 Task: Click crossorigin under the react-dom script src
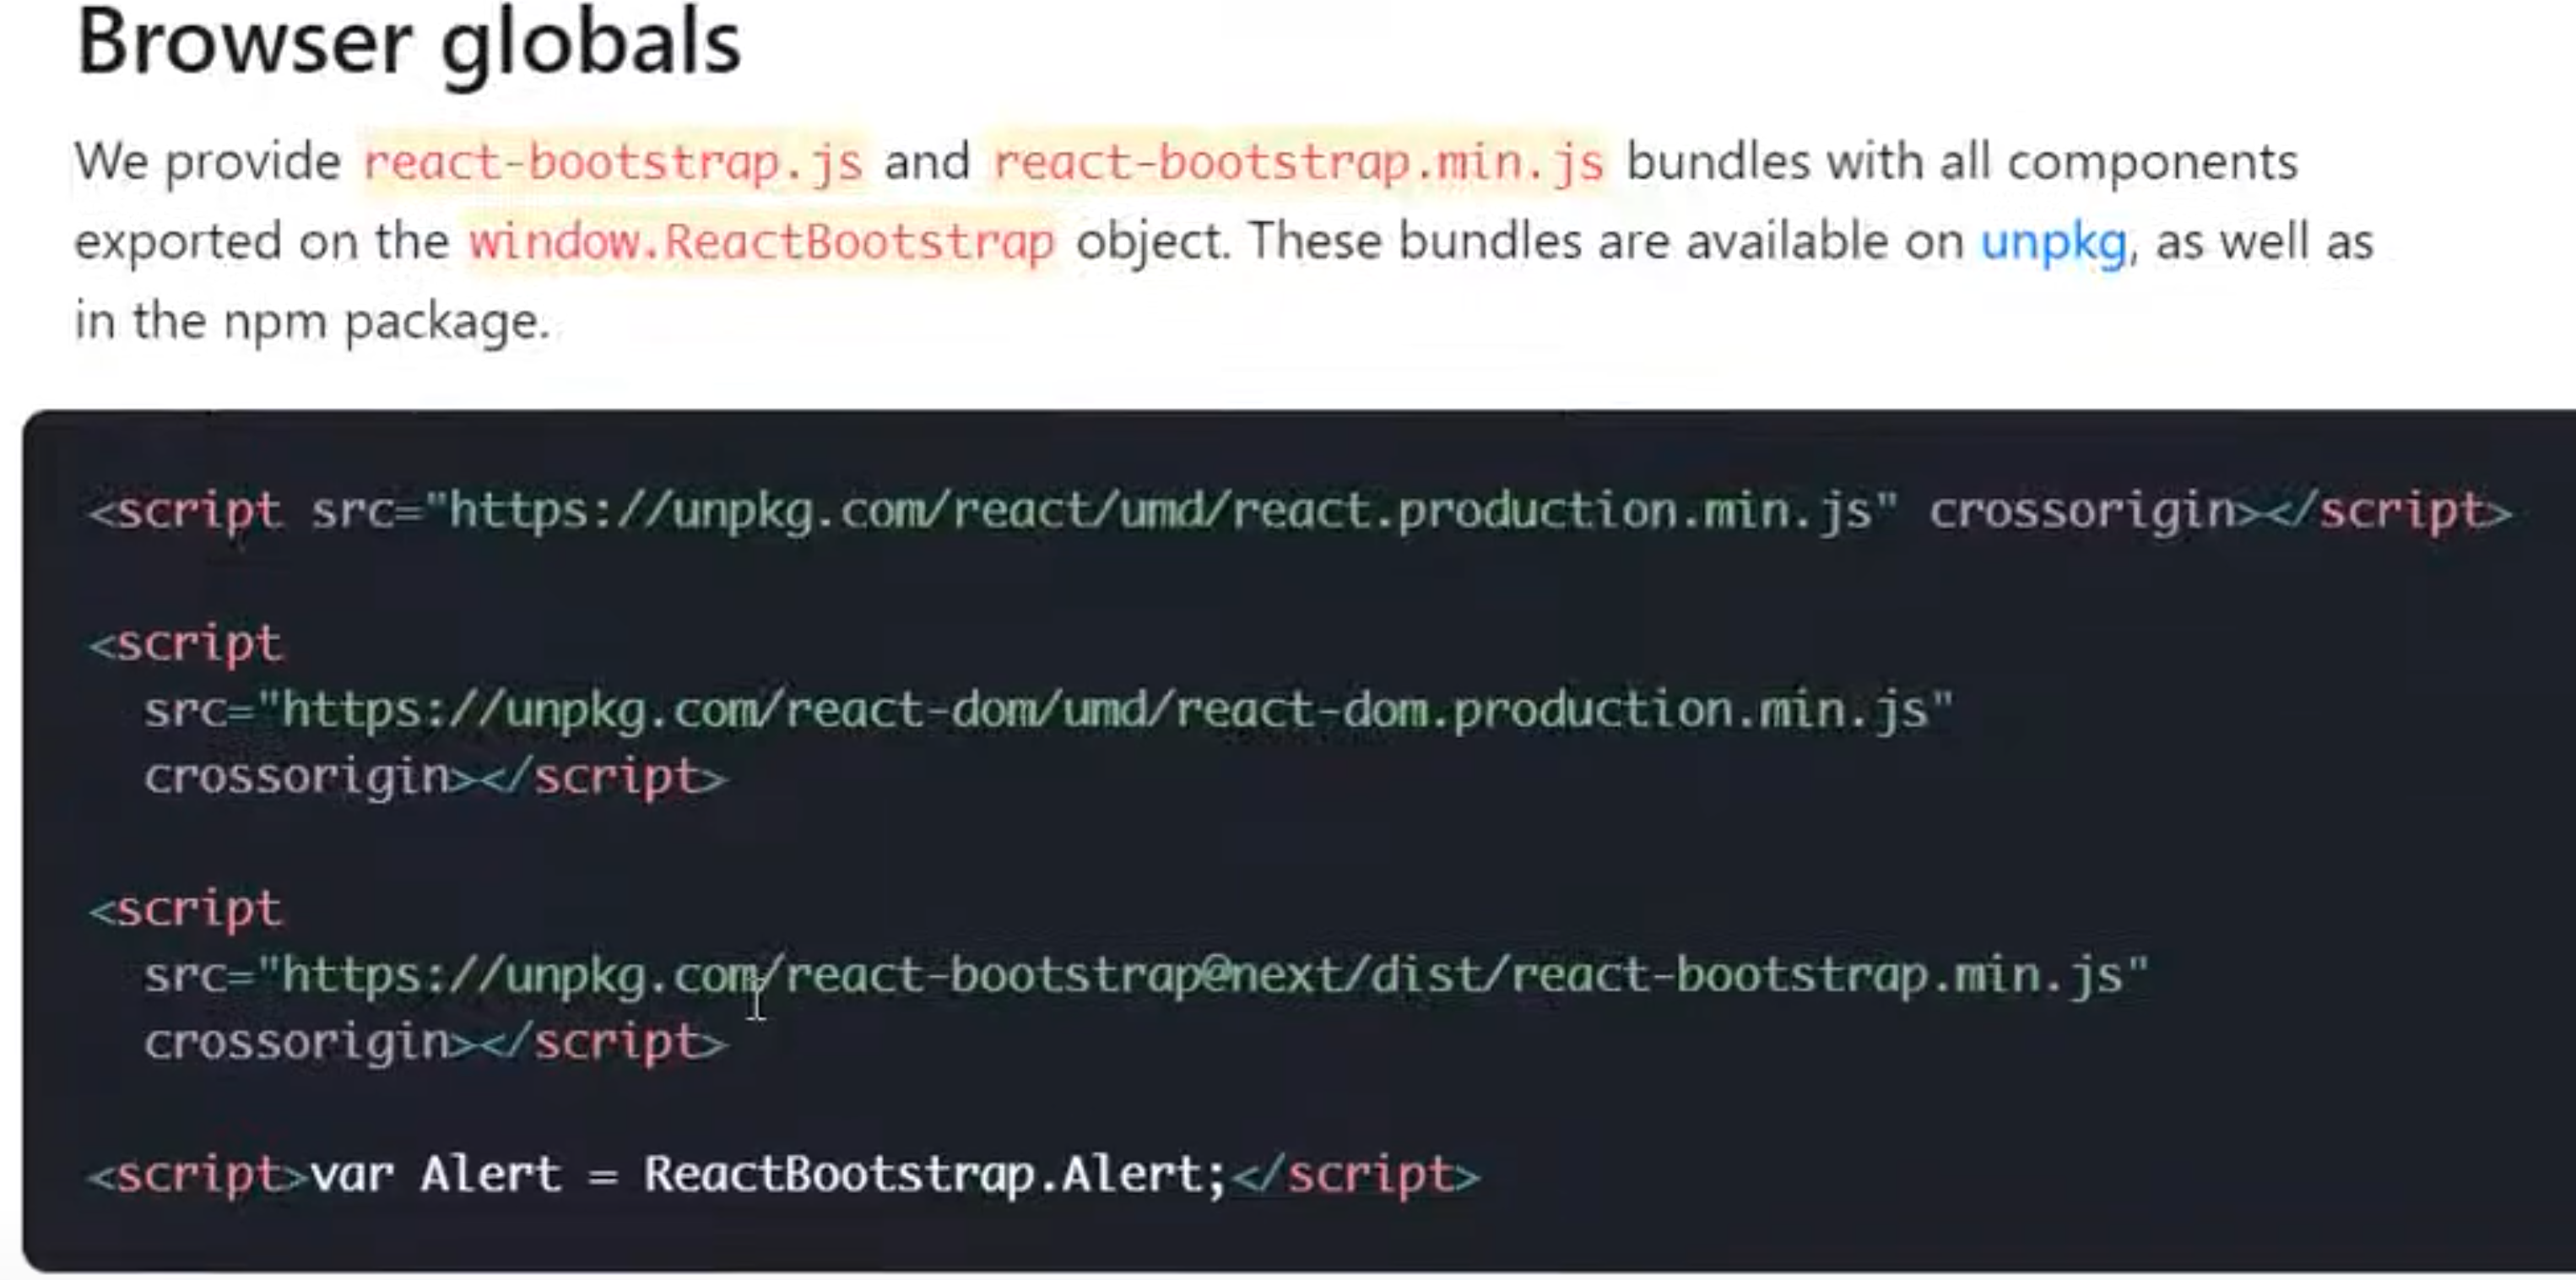tap(298, 777)
